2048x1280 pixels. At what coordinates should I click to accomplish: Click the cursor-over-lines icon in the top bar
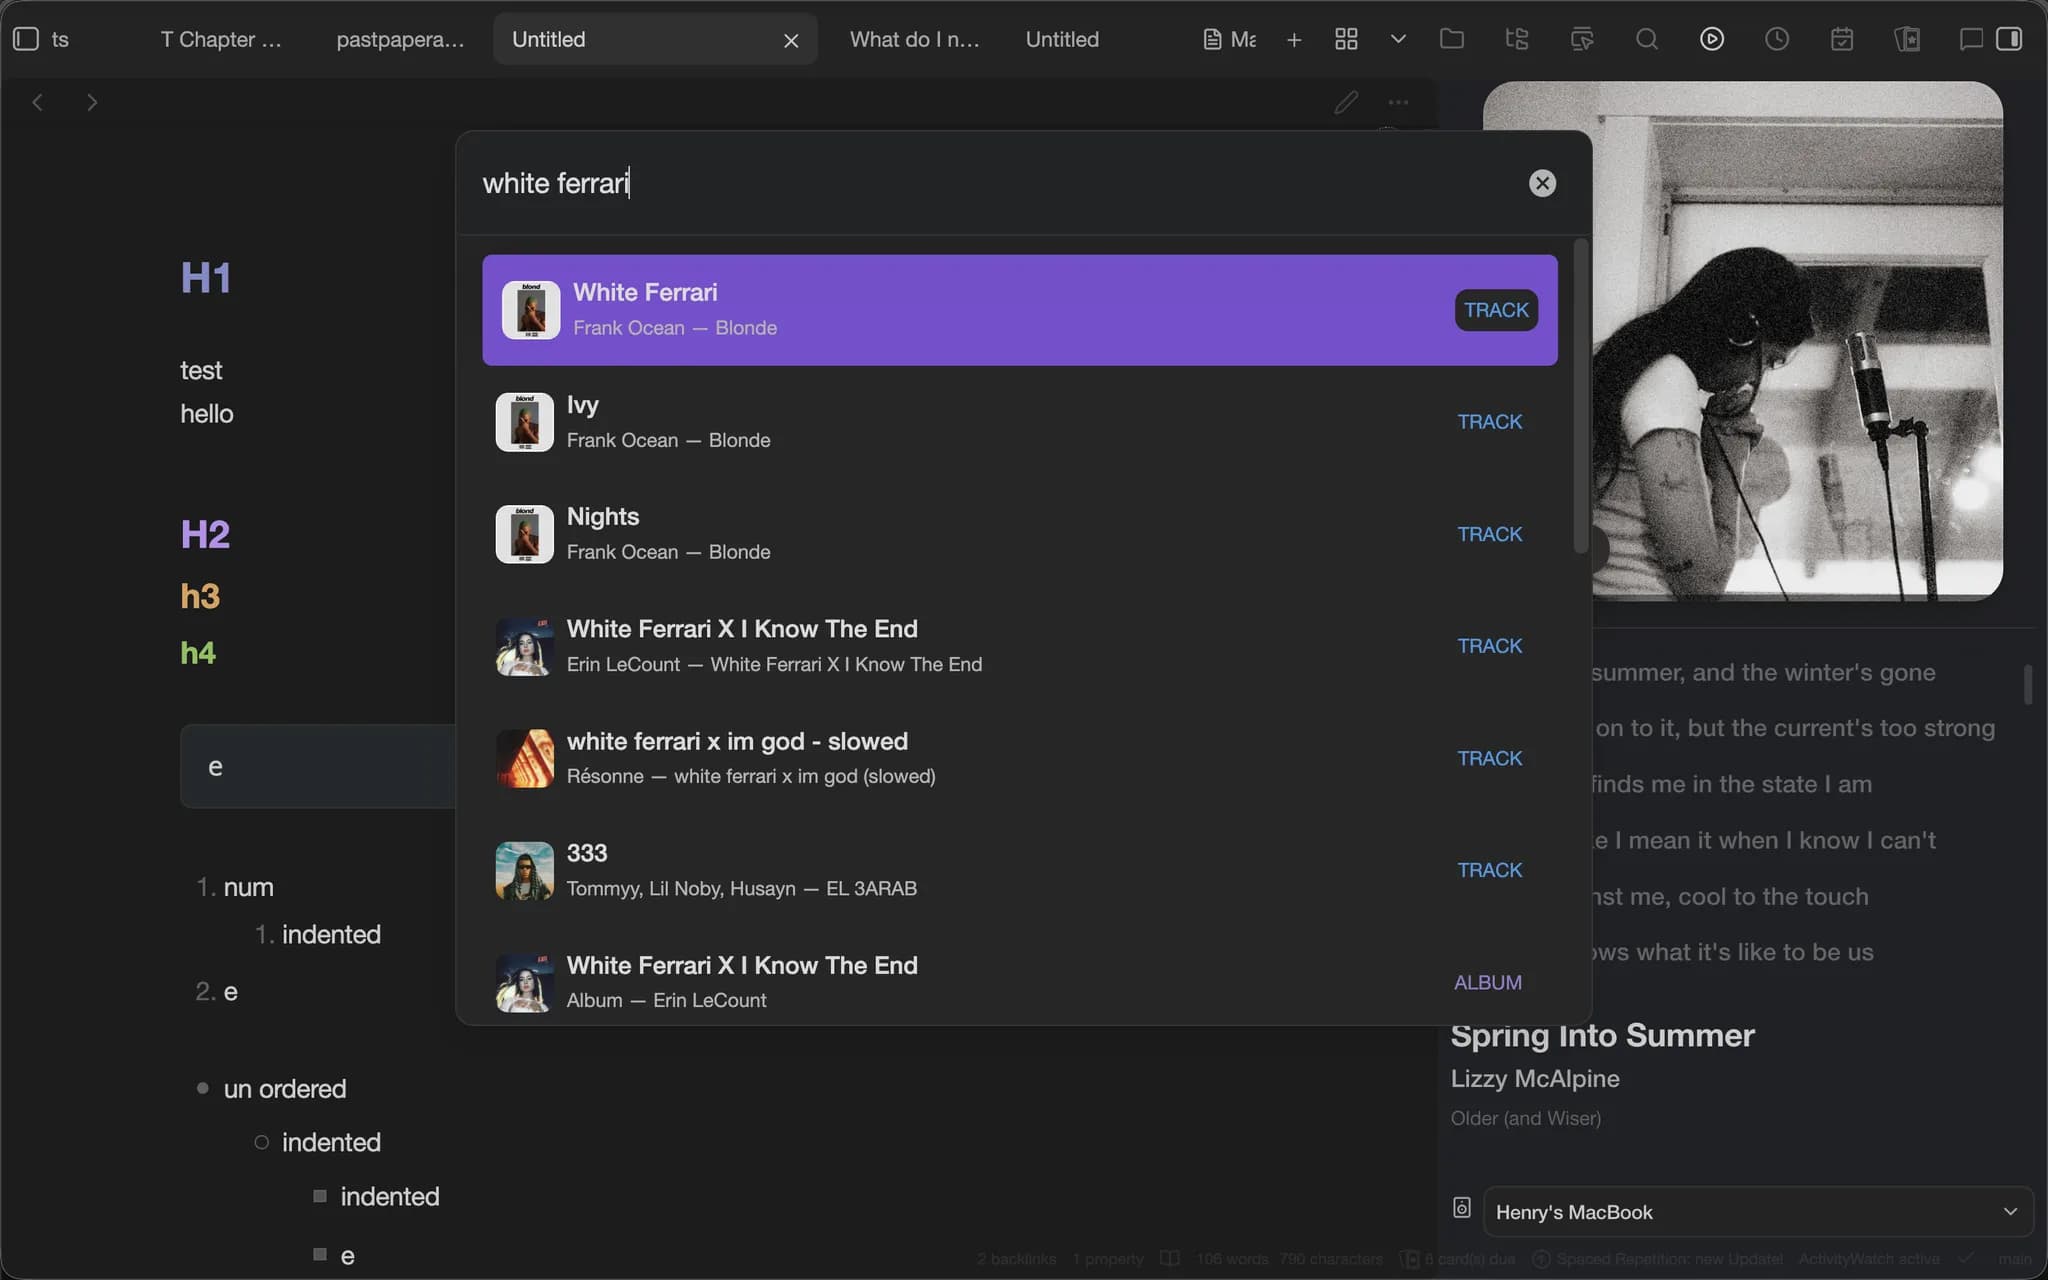1582,39
